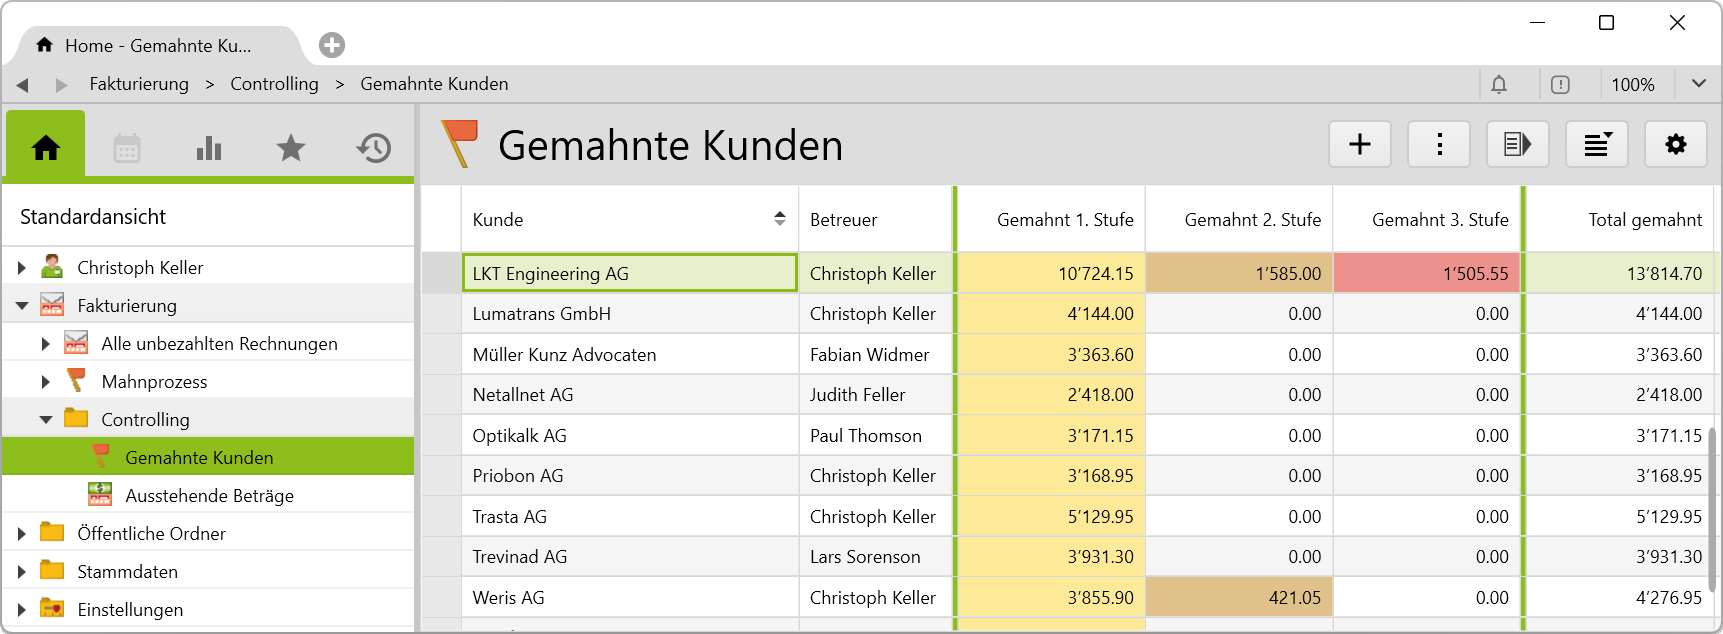Expand the Christoph Keller tree node
The width and height of the screenshot is (1723, 634).
pos(22,268)
